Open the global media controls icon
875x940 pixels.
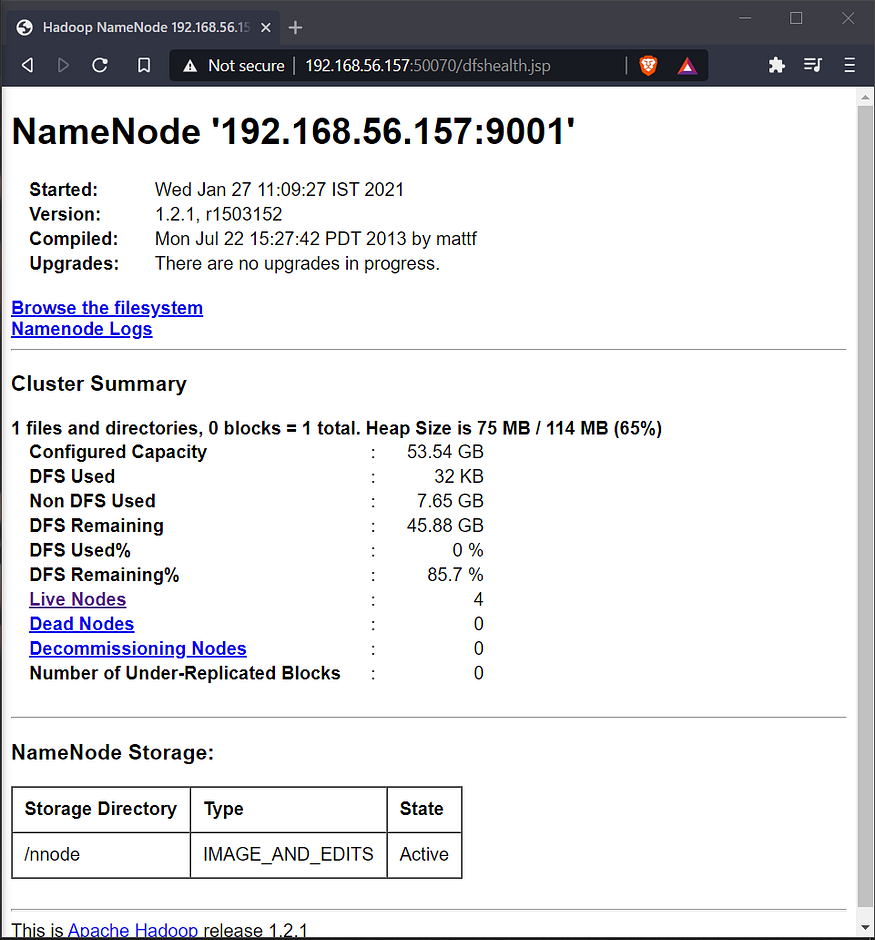813,65
